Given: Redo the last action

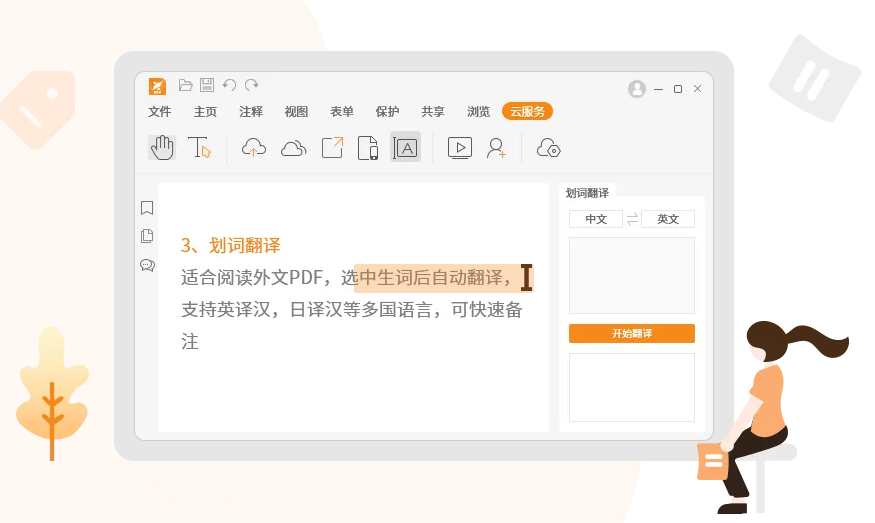Looking at the screenshot, I should (252, 85).
